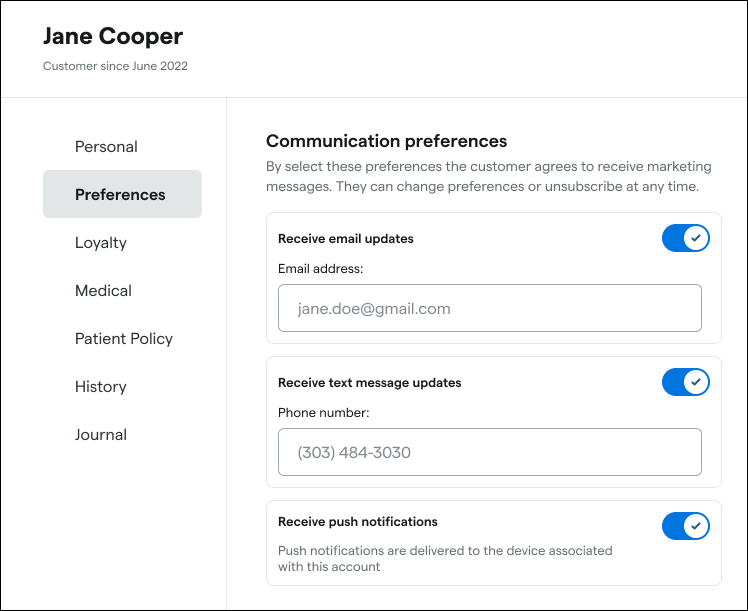
Task: Focus the phone number input field
Action: (490, 453)
